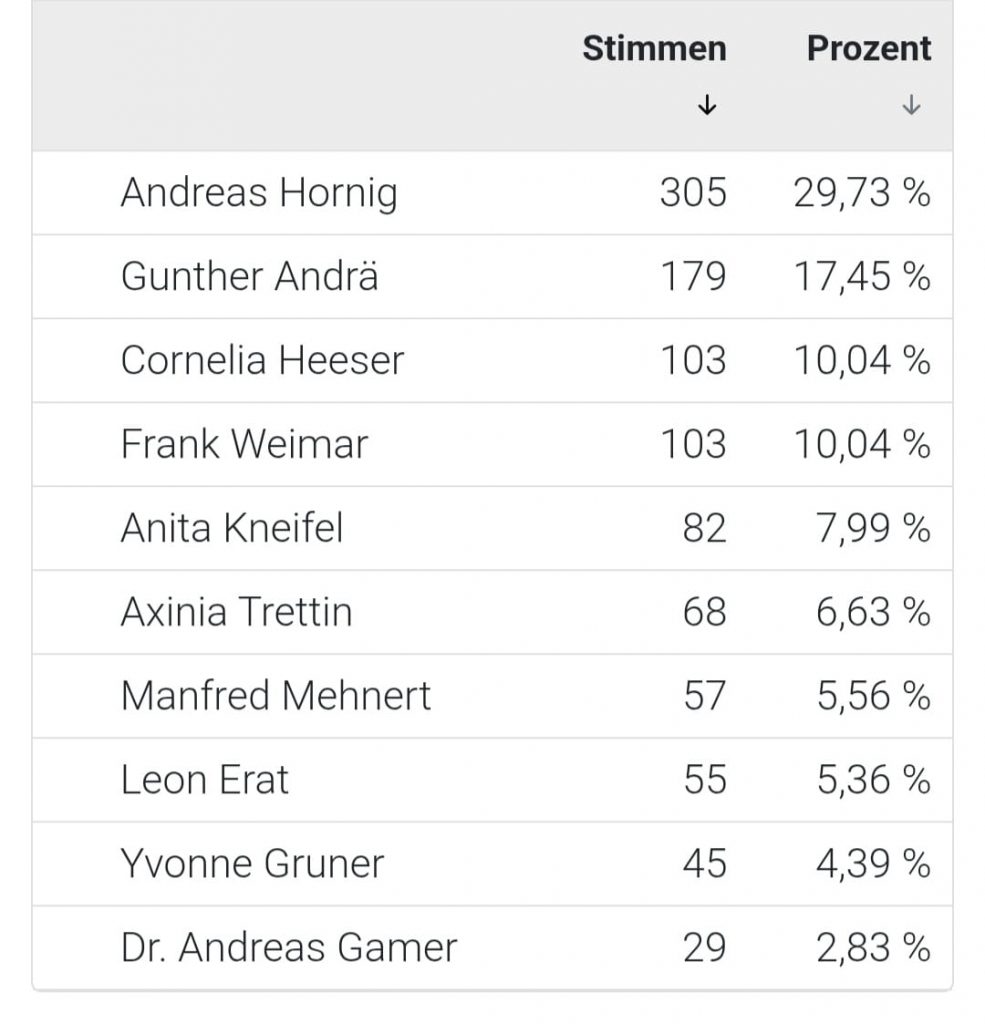
Task: Click the 17,45 % value
Action: [x=862, y=276]
